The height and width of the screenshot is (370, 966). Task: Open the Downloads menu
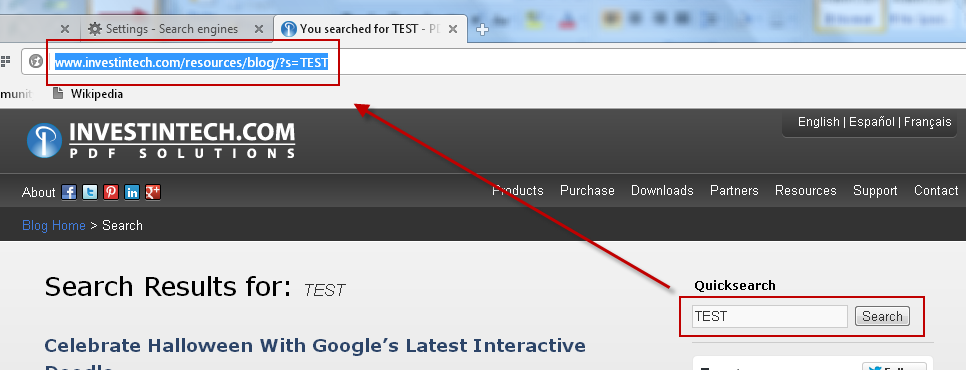coord(662,191)
